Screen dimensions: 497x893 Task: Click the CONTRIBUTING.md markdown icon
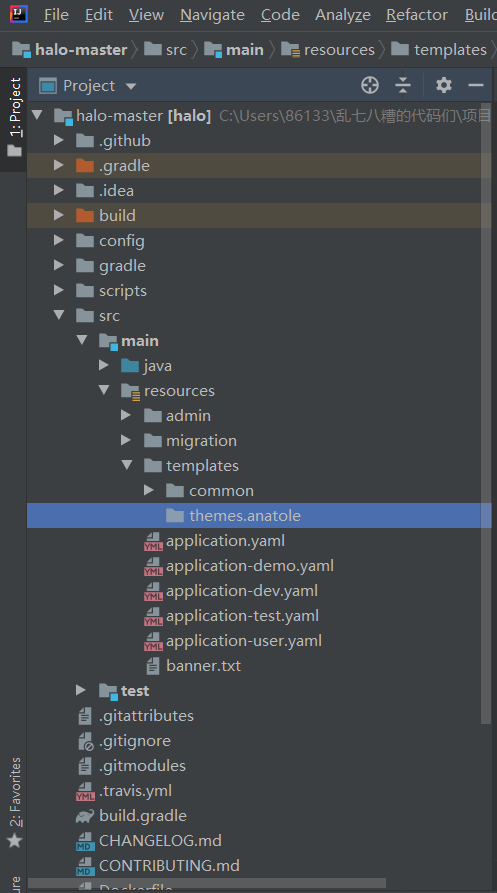point(85,867)
